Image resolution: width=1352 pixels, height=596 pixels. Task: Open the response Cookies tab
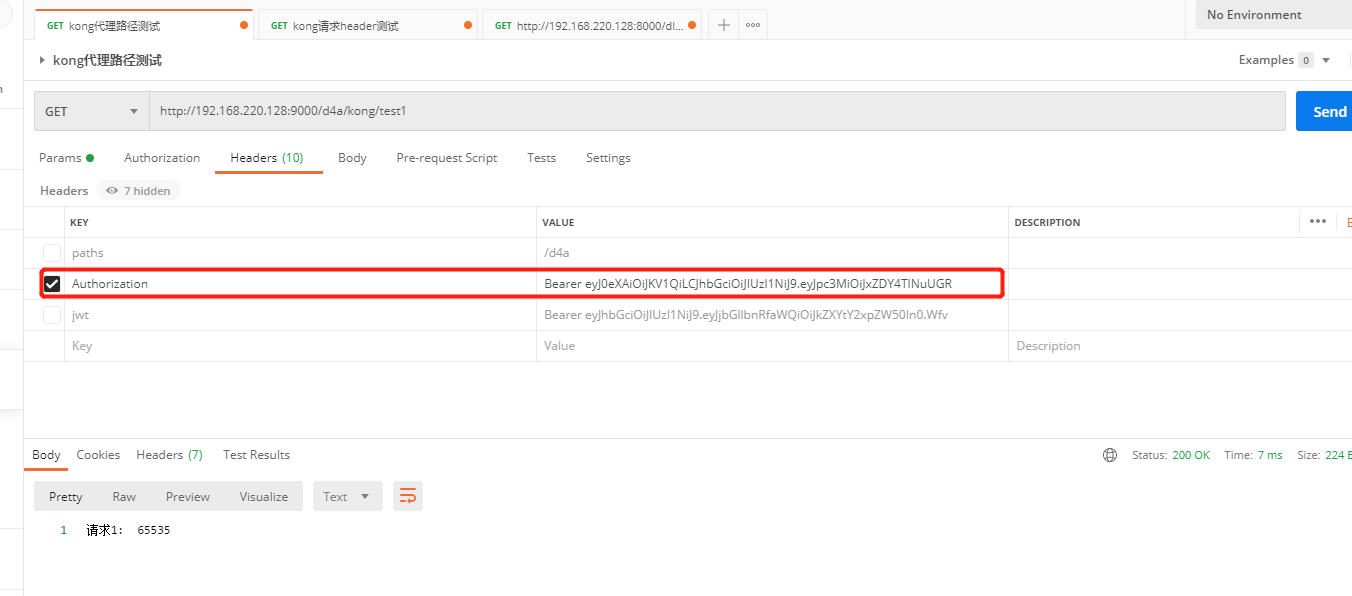98,455
